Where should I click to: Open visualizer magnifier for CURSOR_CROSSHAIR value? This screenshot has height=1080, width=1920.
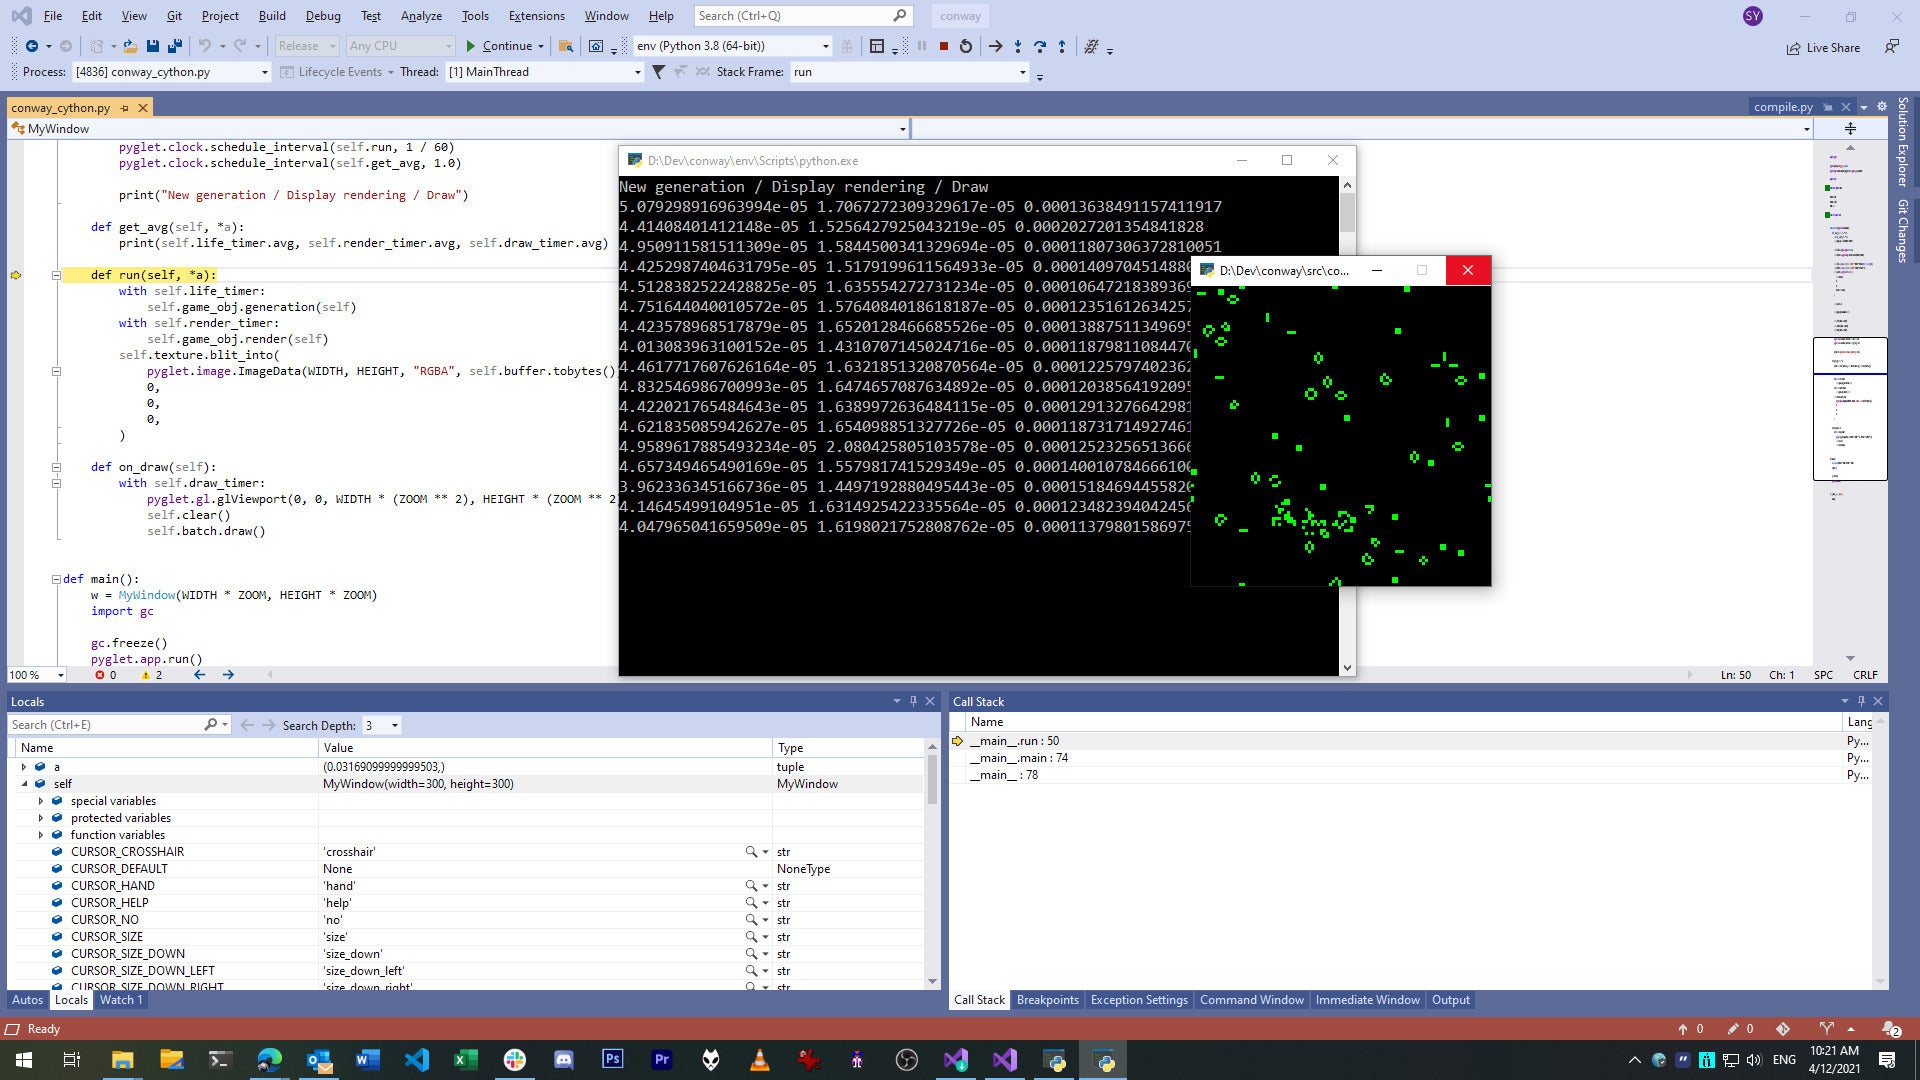(751, 852)
